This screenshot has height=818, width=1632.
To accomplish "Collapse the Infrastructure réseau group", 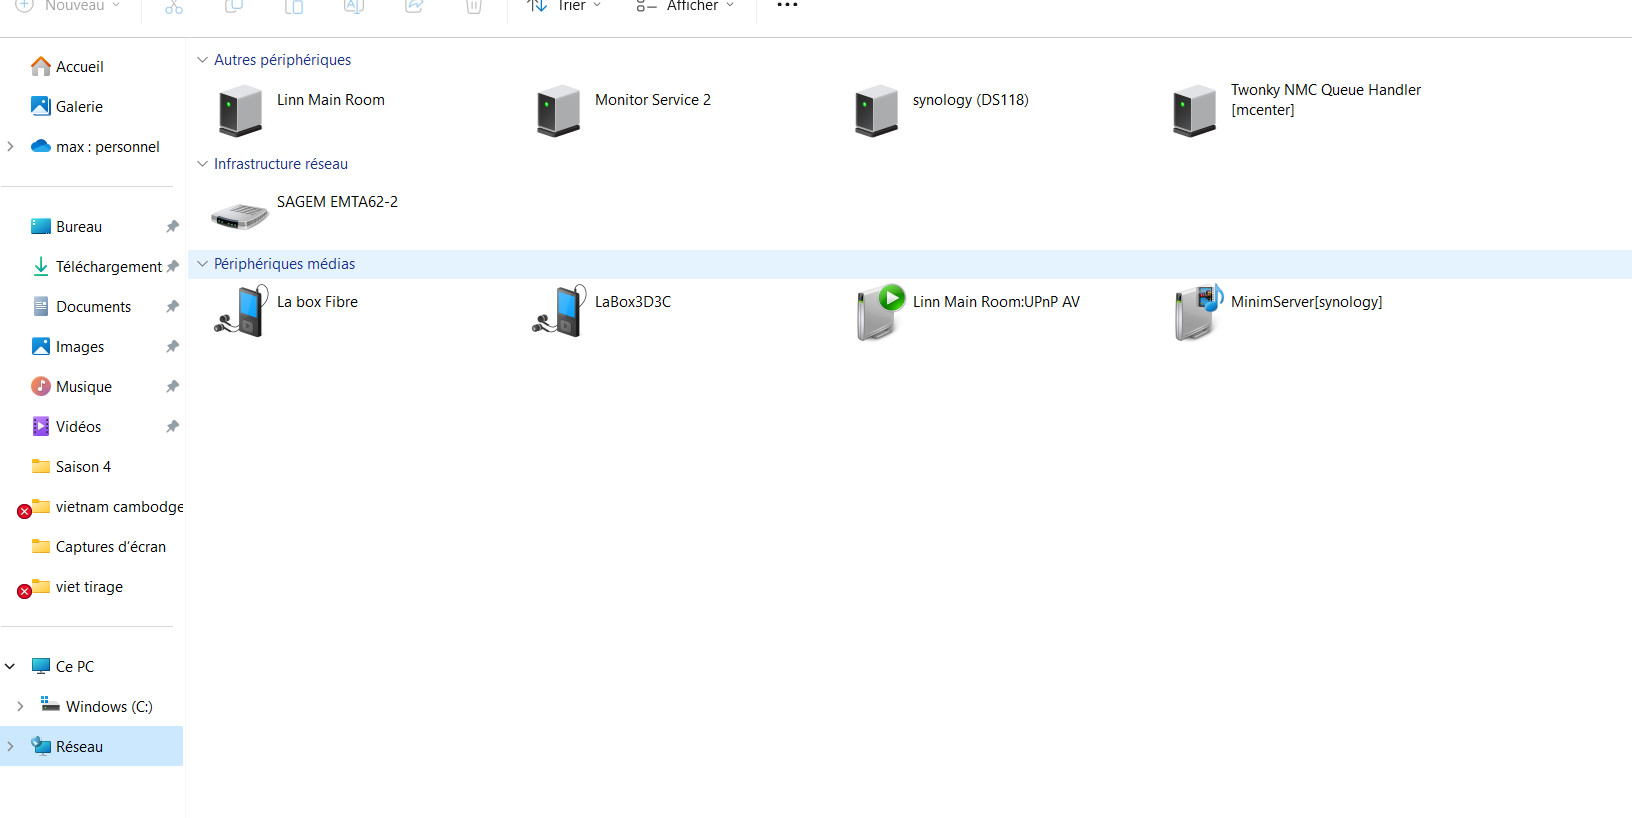I will pyautogui.click(x=203, y=164).
